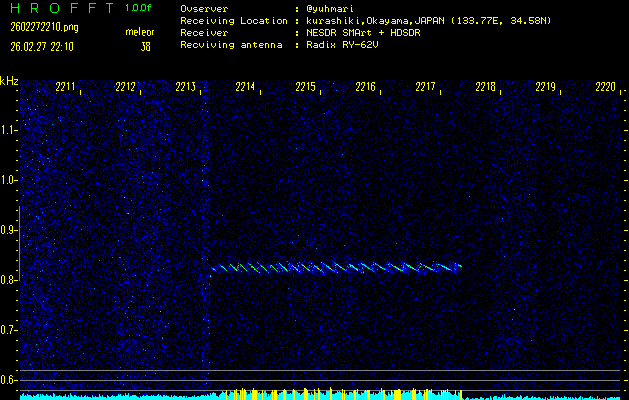Click time marker 2213
Viewport: 629px width, 400px height.
[x=185, y=87]
